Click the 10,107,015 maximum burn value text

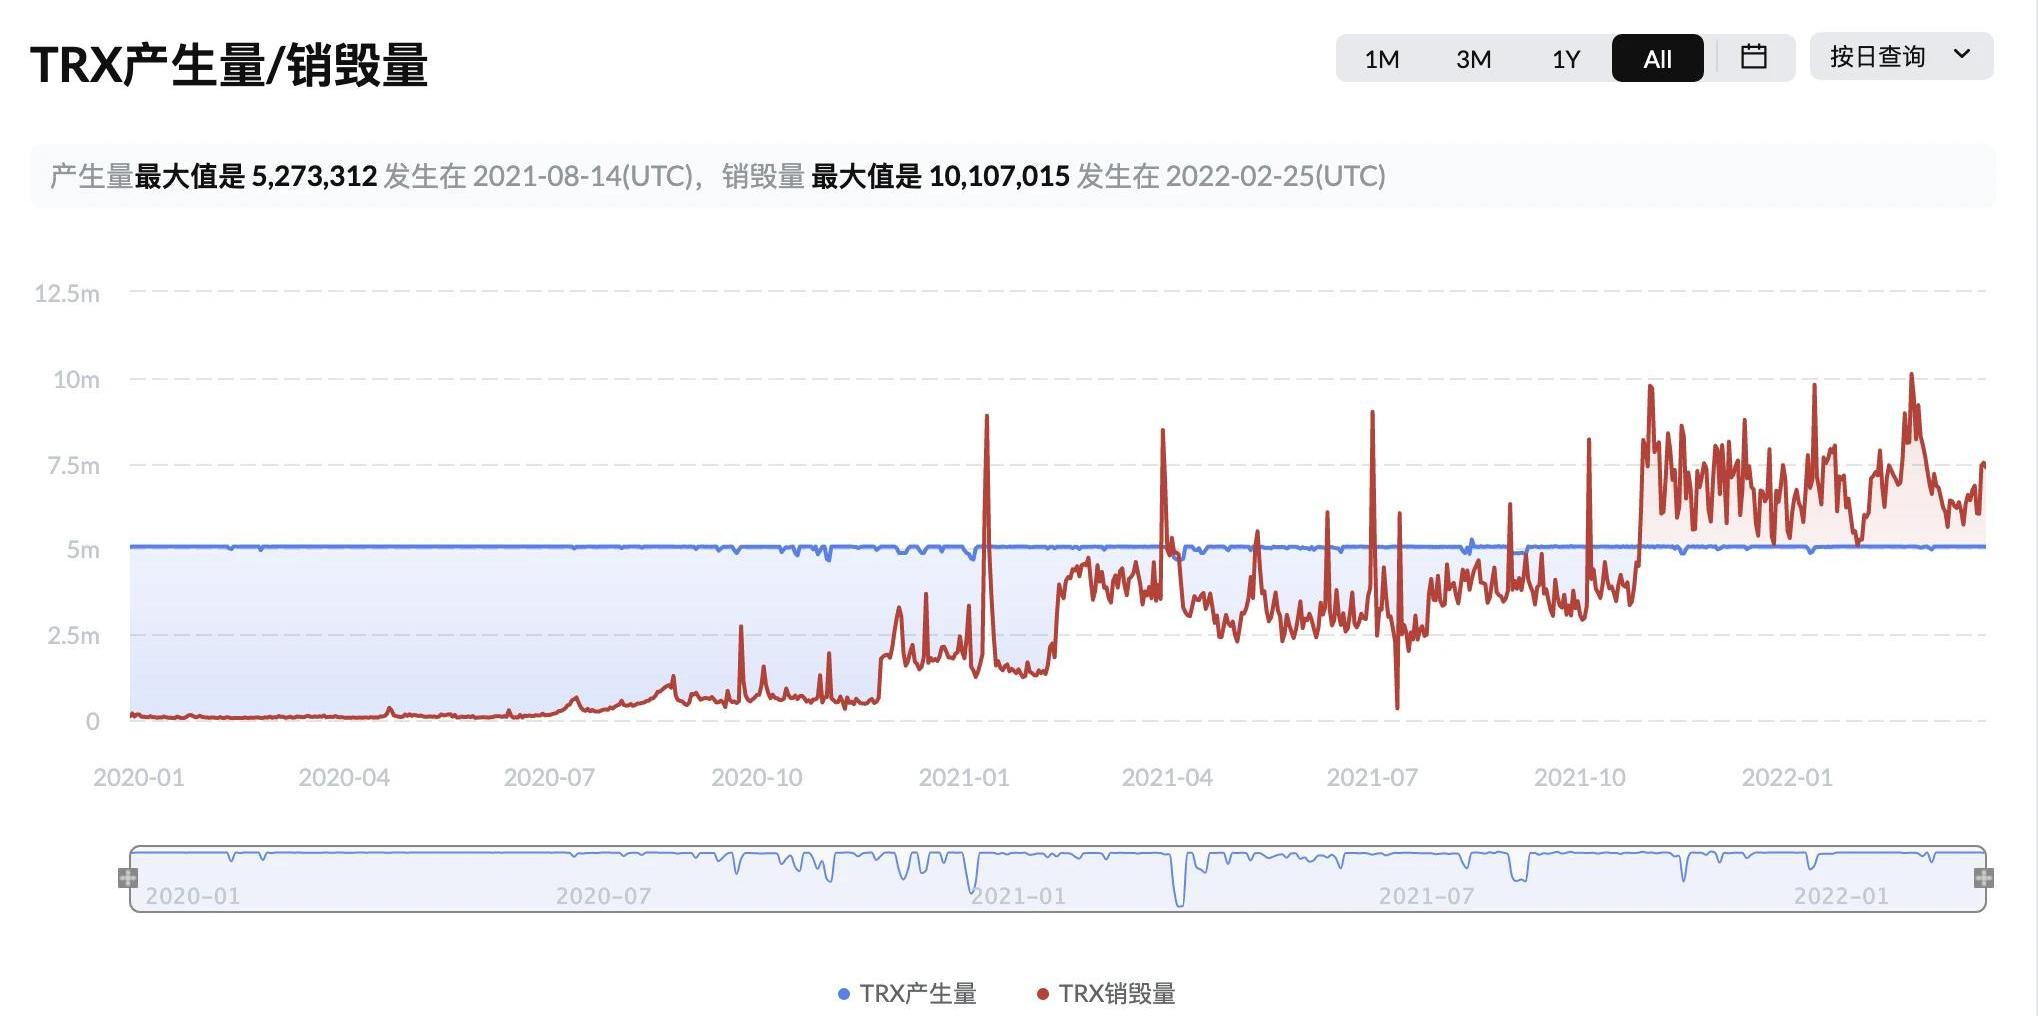(999, 177)
